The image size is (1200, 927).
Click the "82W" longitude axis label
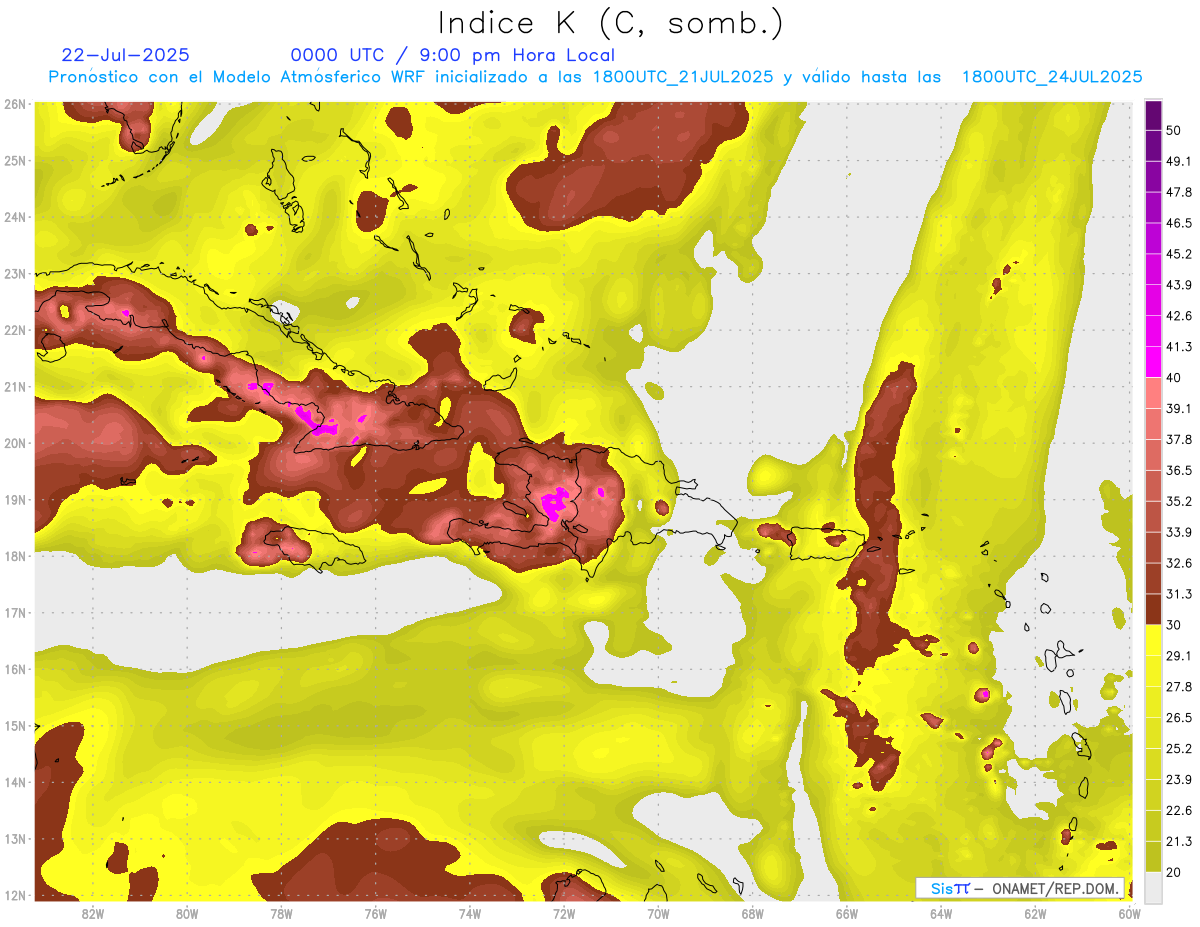93,914
